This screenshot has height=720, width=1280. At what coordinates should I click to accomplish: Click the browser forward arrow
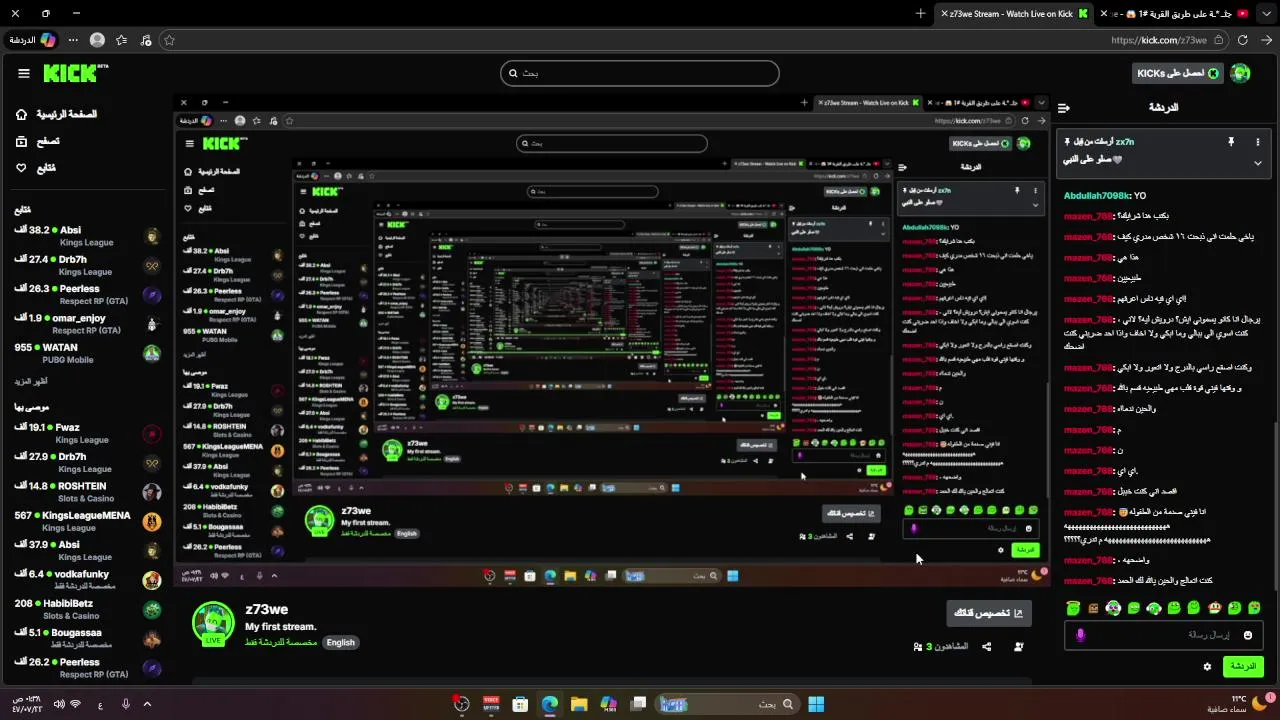[x=1266, y=40]
